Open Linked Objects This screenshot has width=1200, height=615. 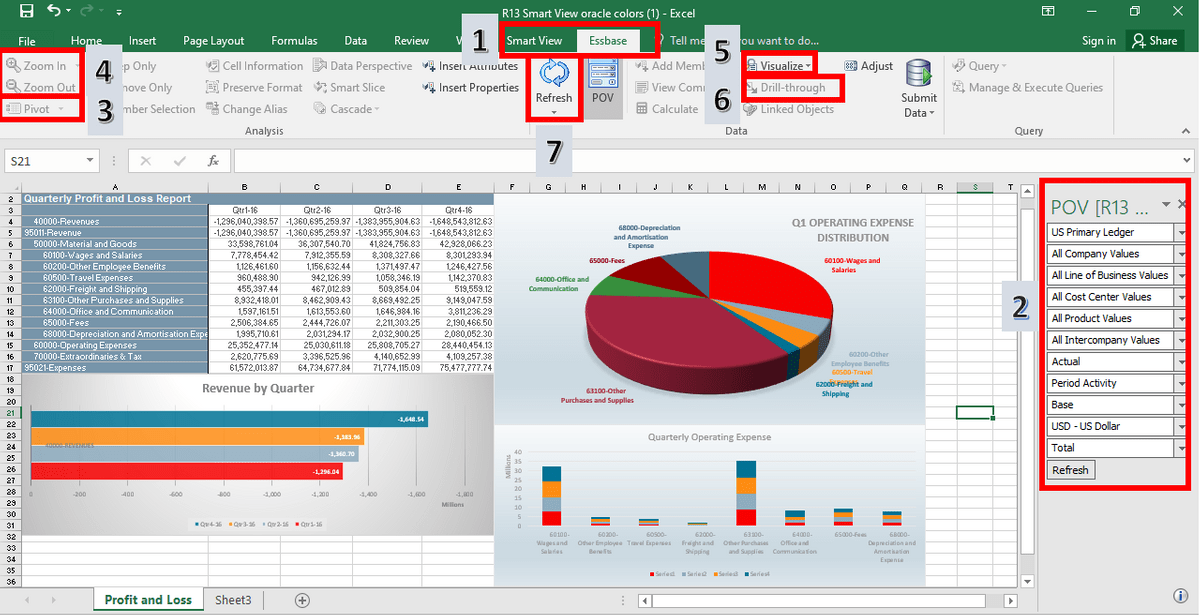[789, 109]
